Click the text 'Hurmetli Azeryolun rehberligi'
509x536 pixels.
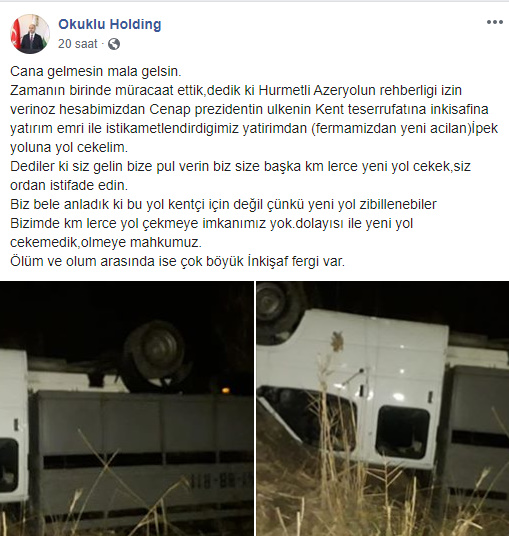pos(351,90)
